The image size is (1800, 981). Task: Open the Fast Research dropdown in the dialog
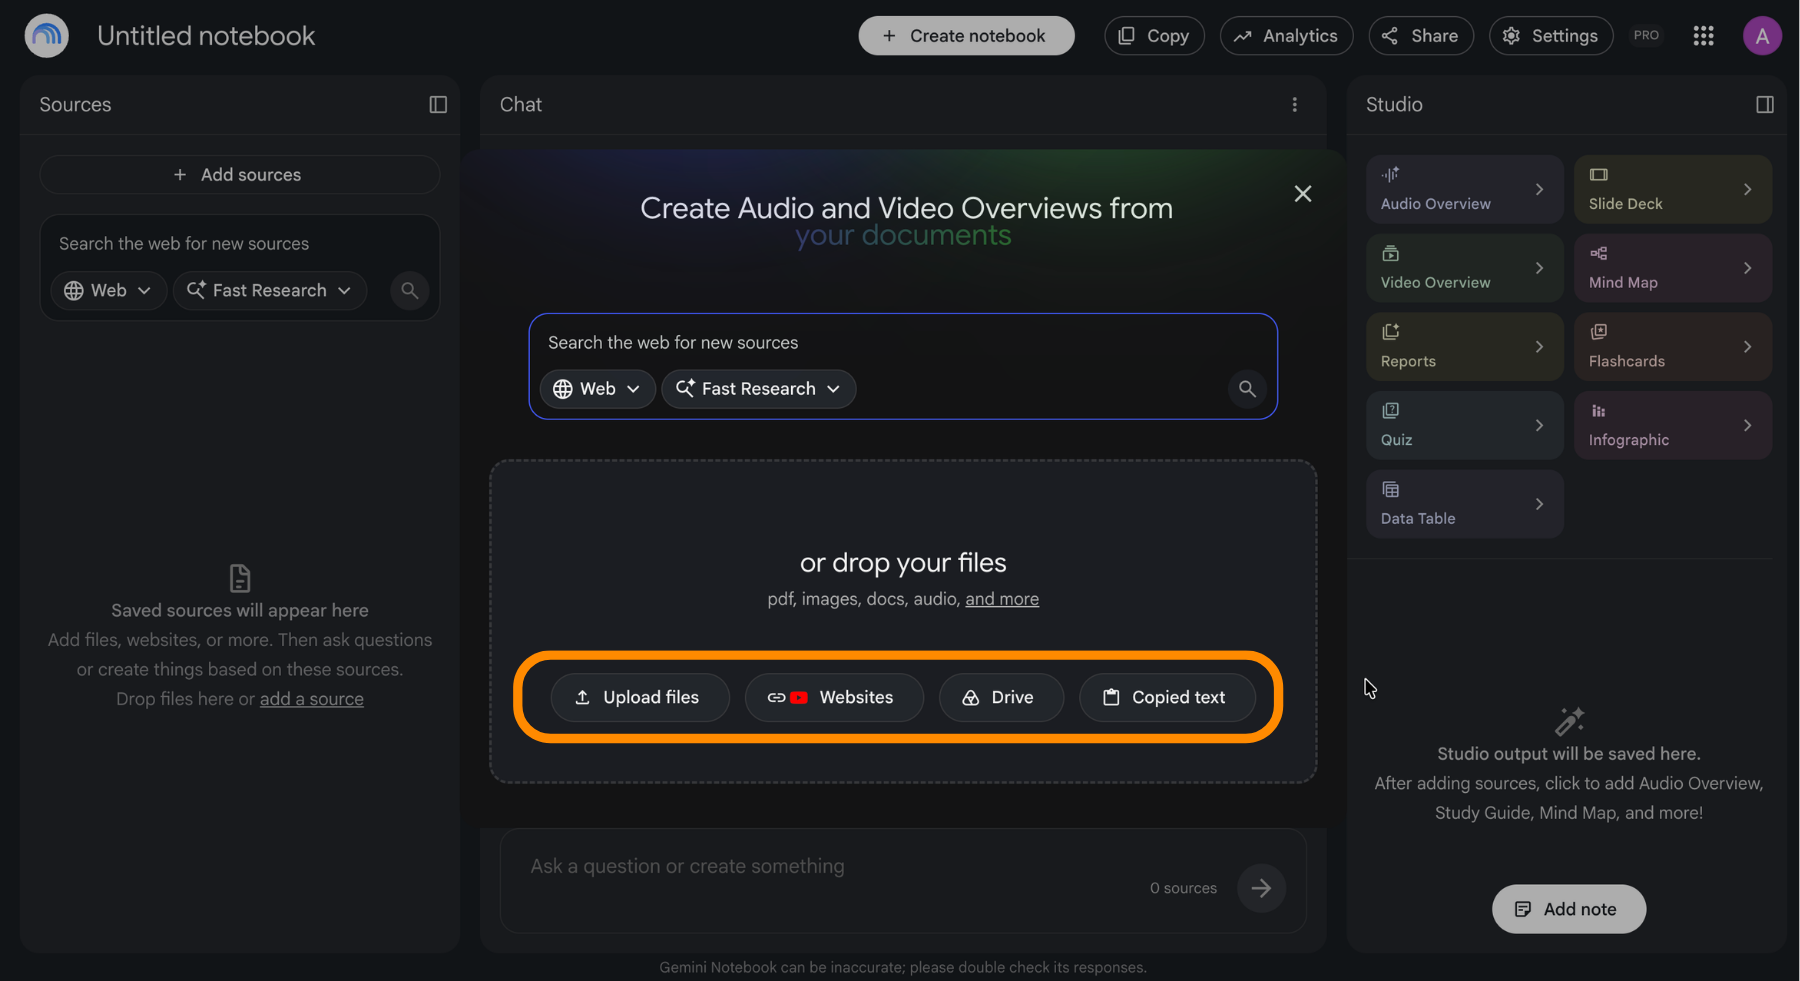tap(758, 389)
